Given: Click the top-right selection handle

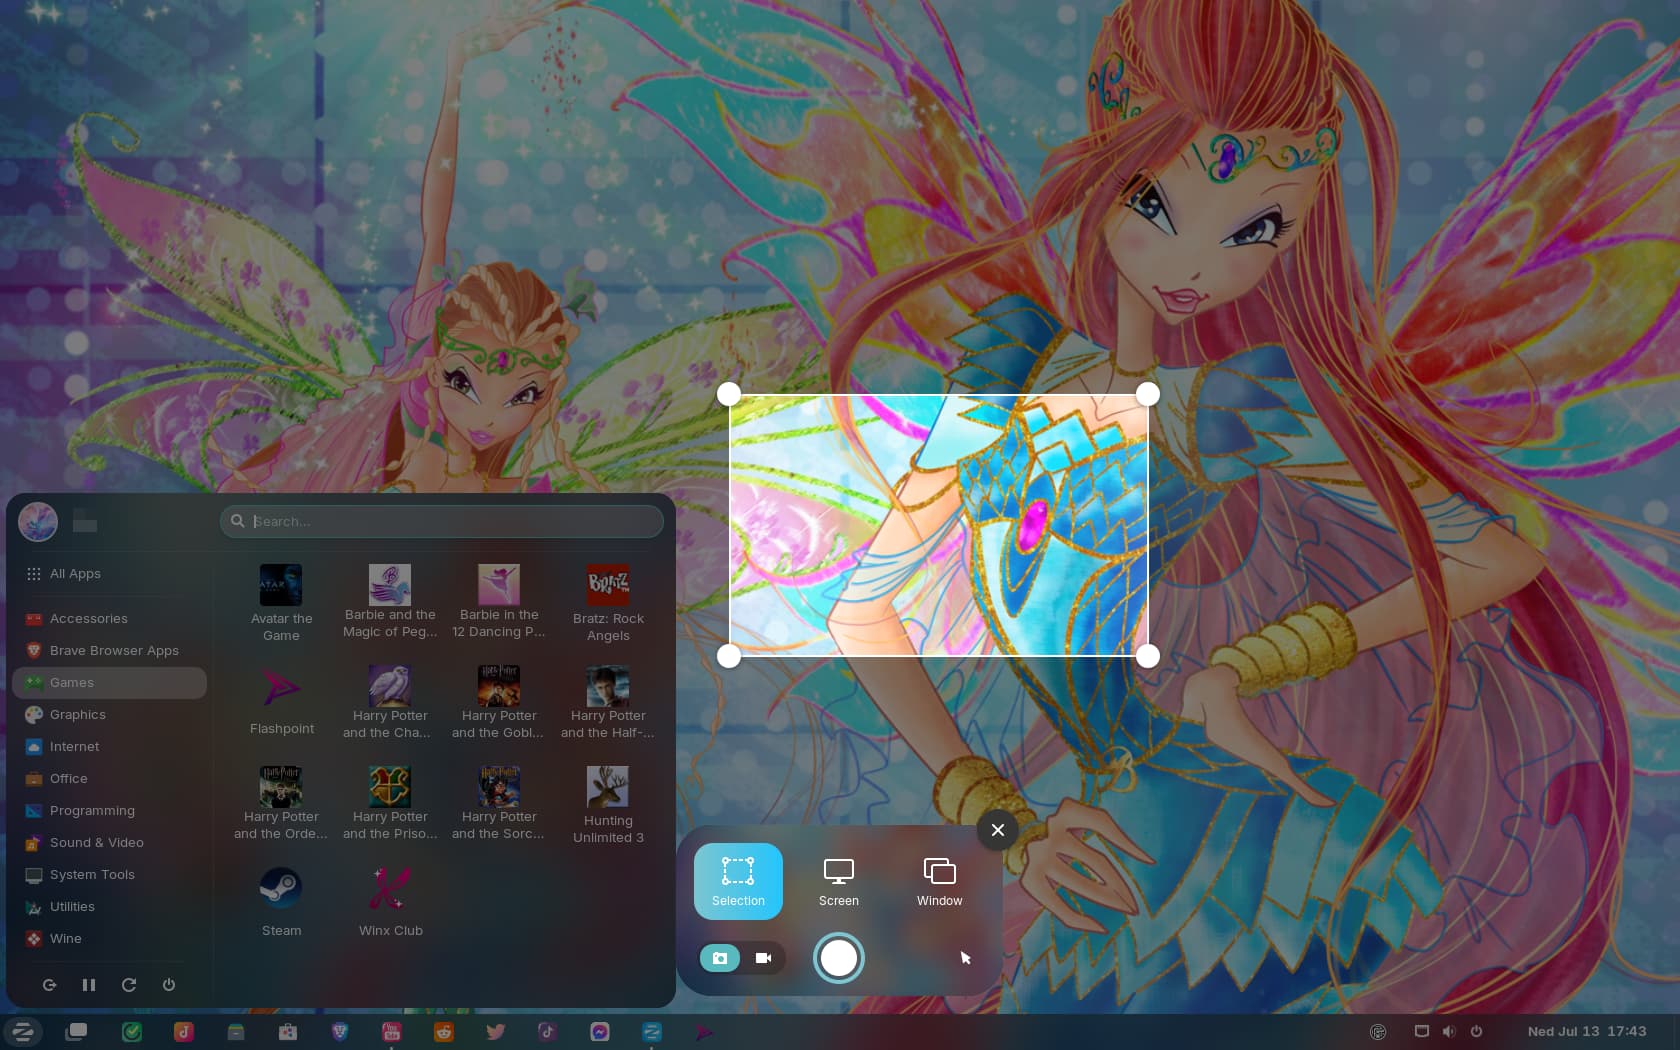Looking at the screenshot, I should (x=1148, y=394).
